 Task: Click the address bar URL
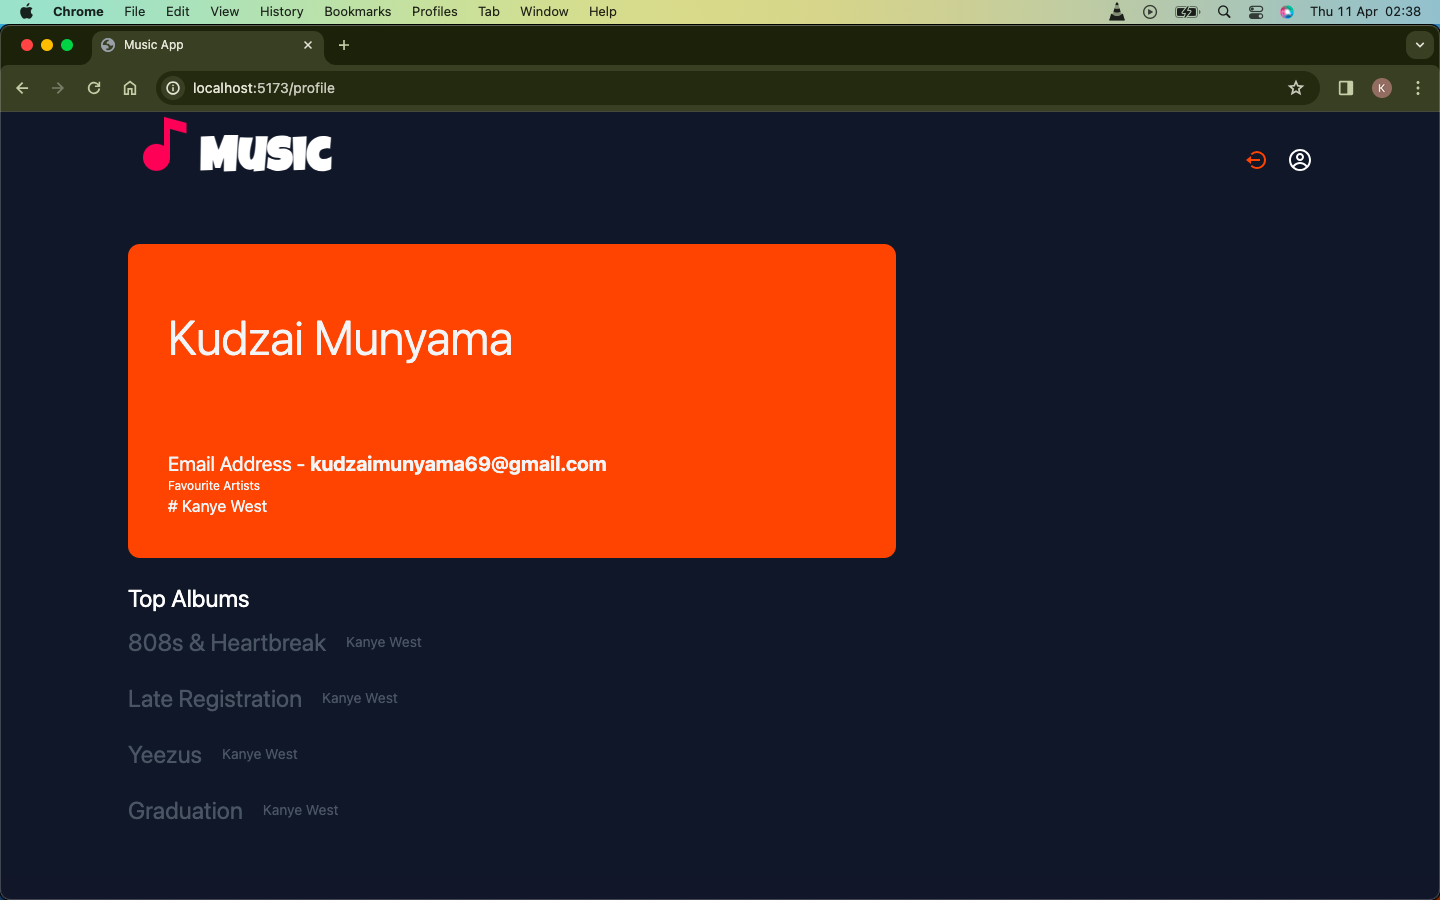264,88
